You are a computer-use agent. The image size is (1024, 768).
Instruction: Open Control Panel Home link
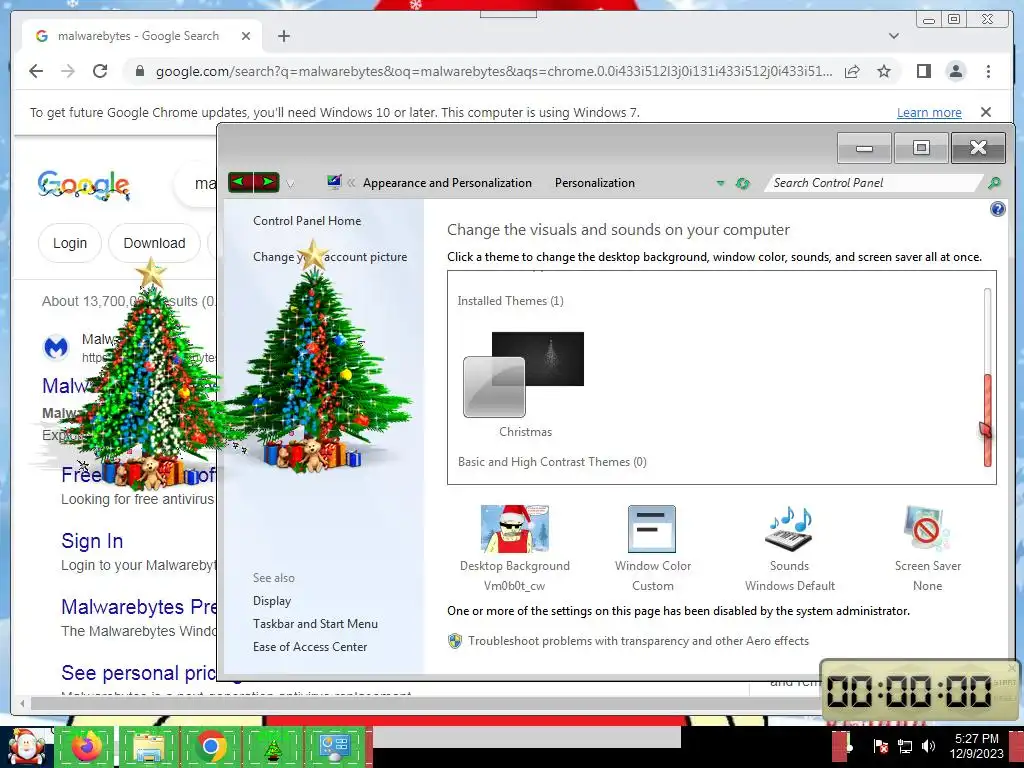pos(307,221)
